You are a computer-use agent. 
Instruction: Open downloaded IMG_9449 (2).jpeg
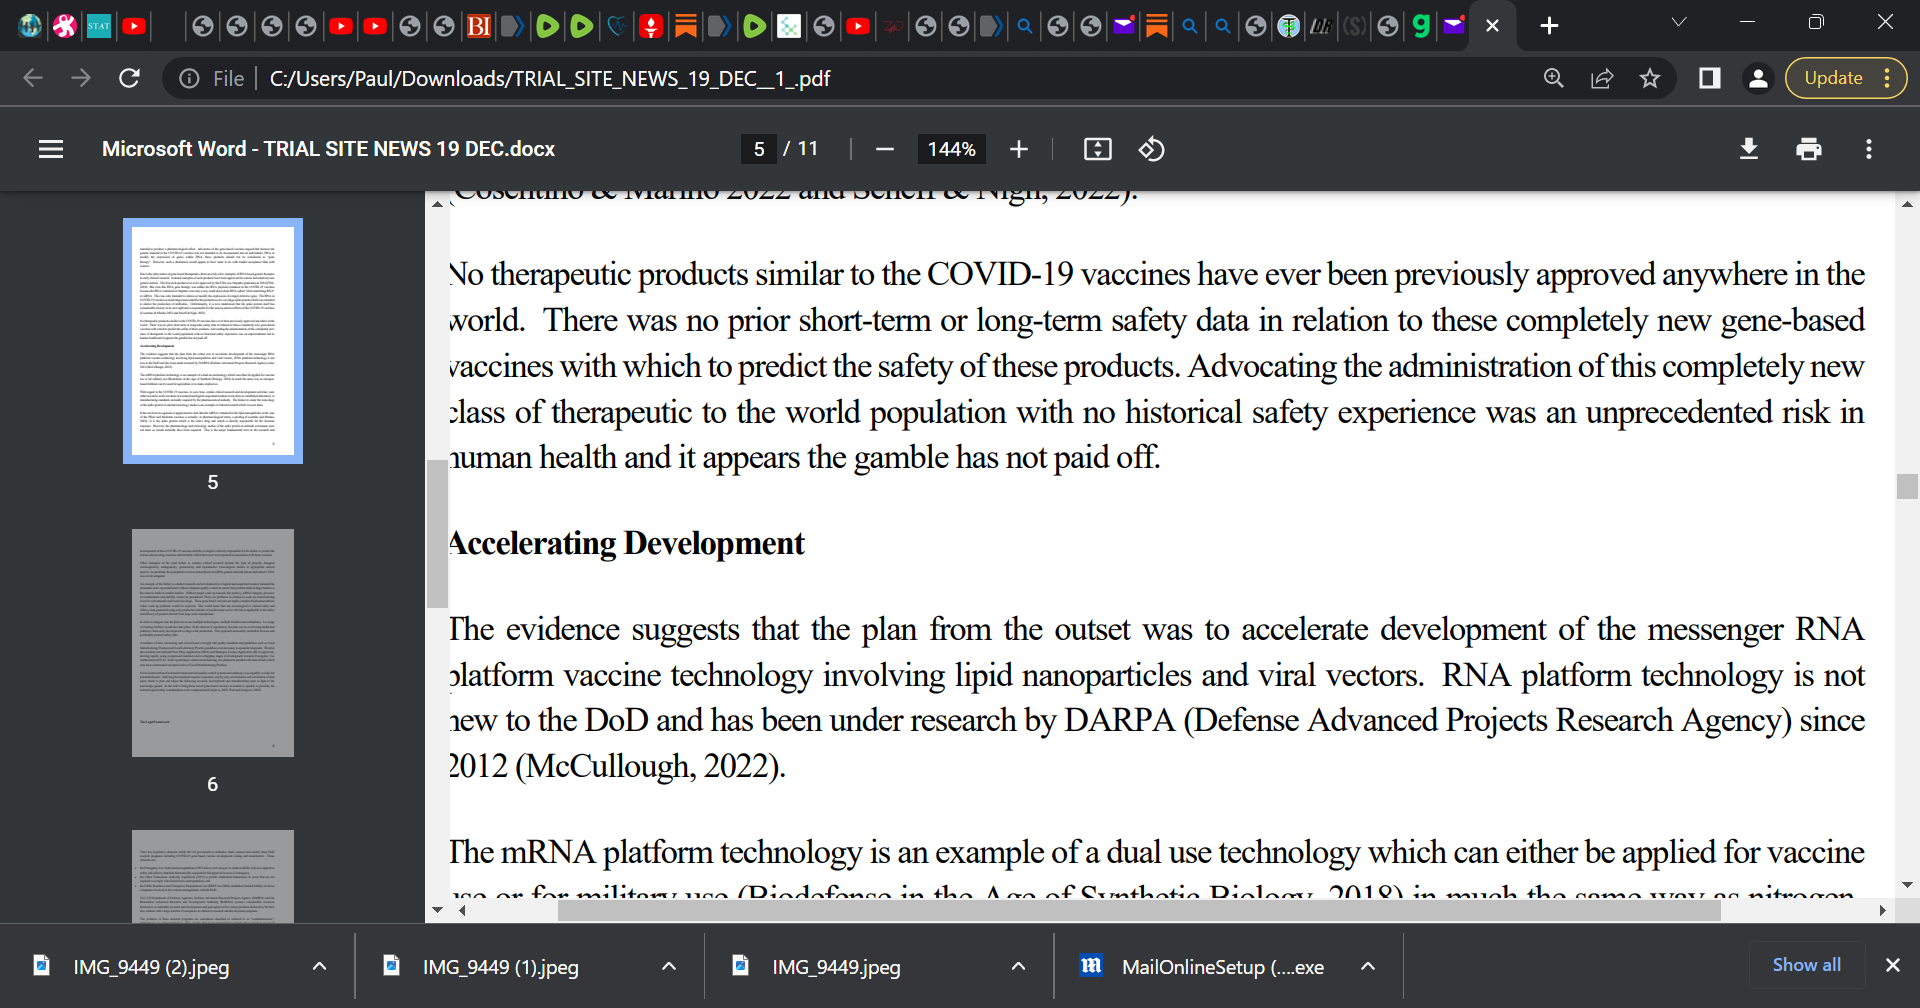[x=150, y=967]
